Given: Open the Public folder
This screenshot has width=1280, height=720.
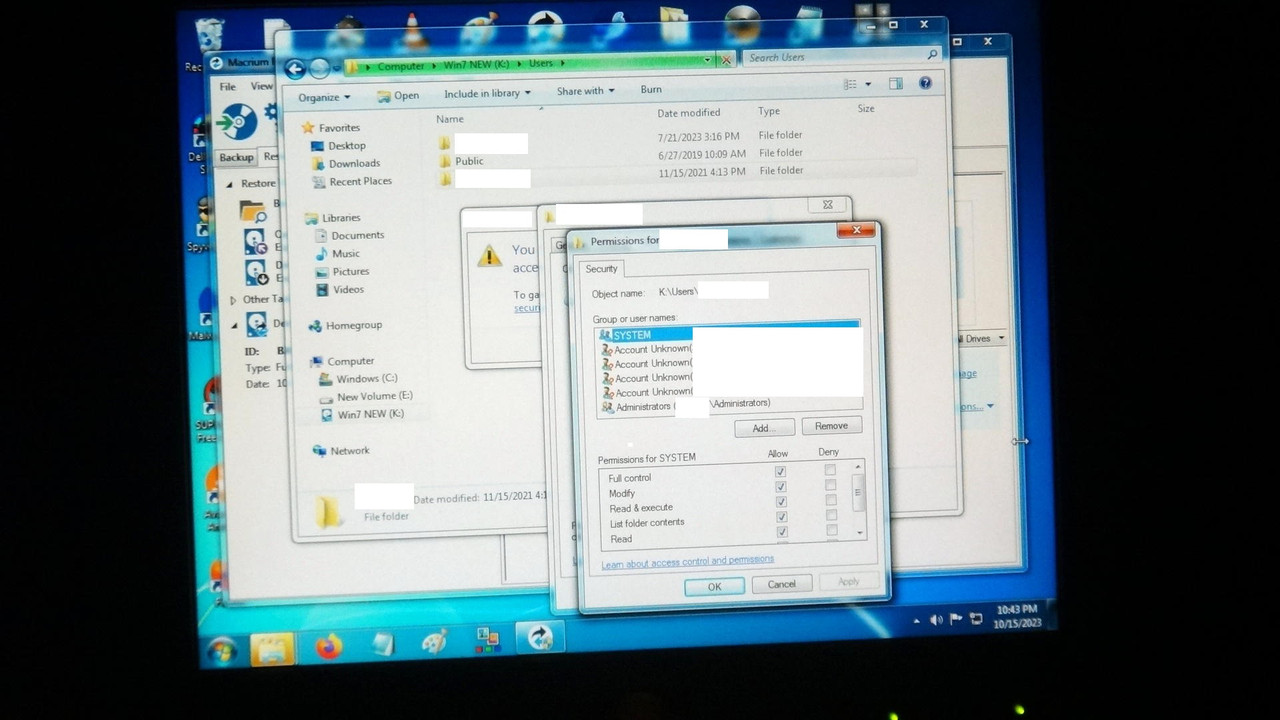Looking at the screenshot, I should [x=470, y=161].
